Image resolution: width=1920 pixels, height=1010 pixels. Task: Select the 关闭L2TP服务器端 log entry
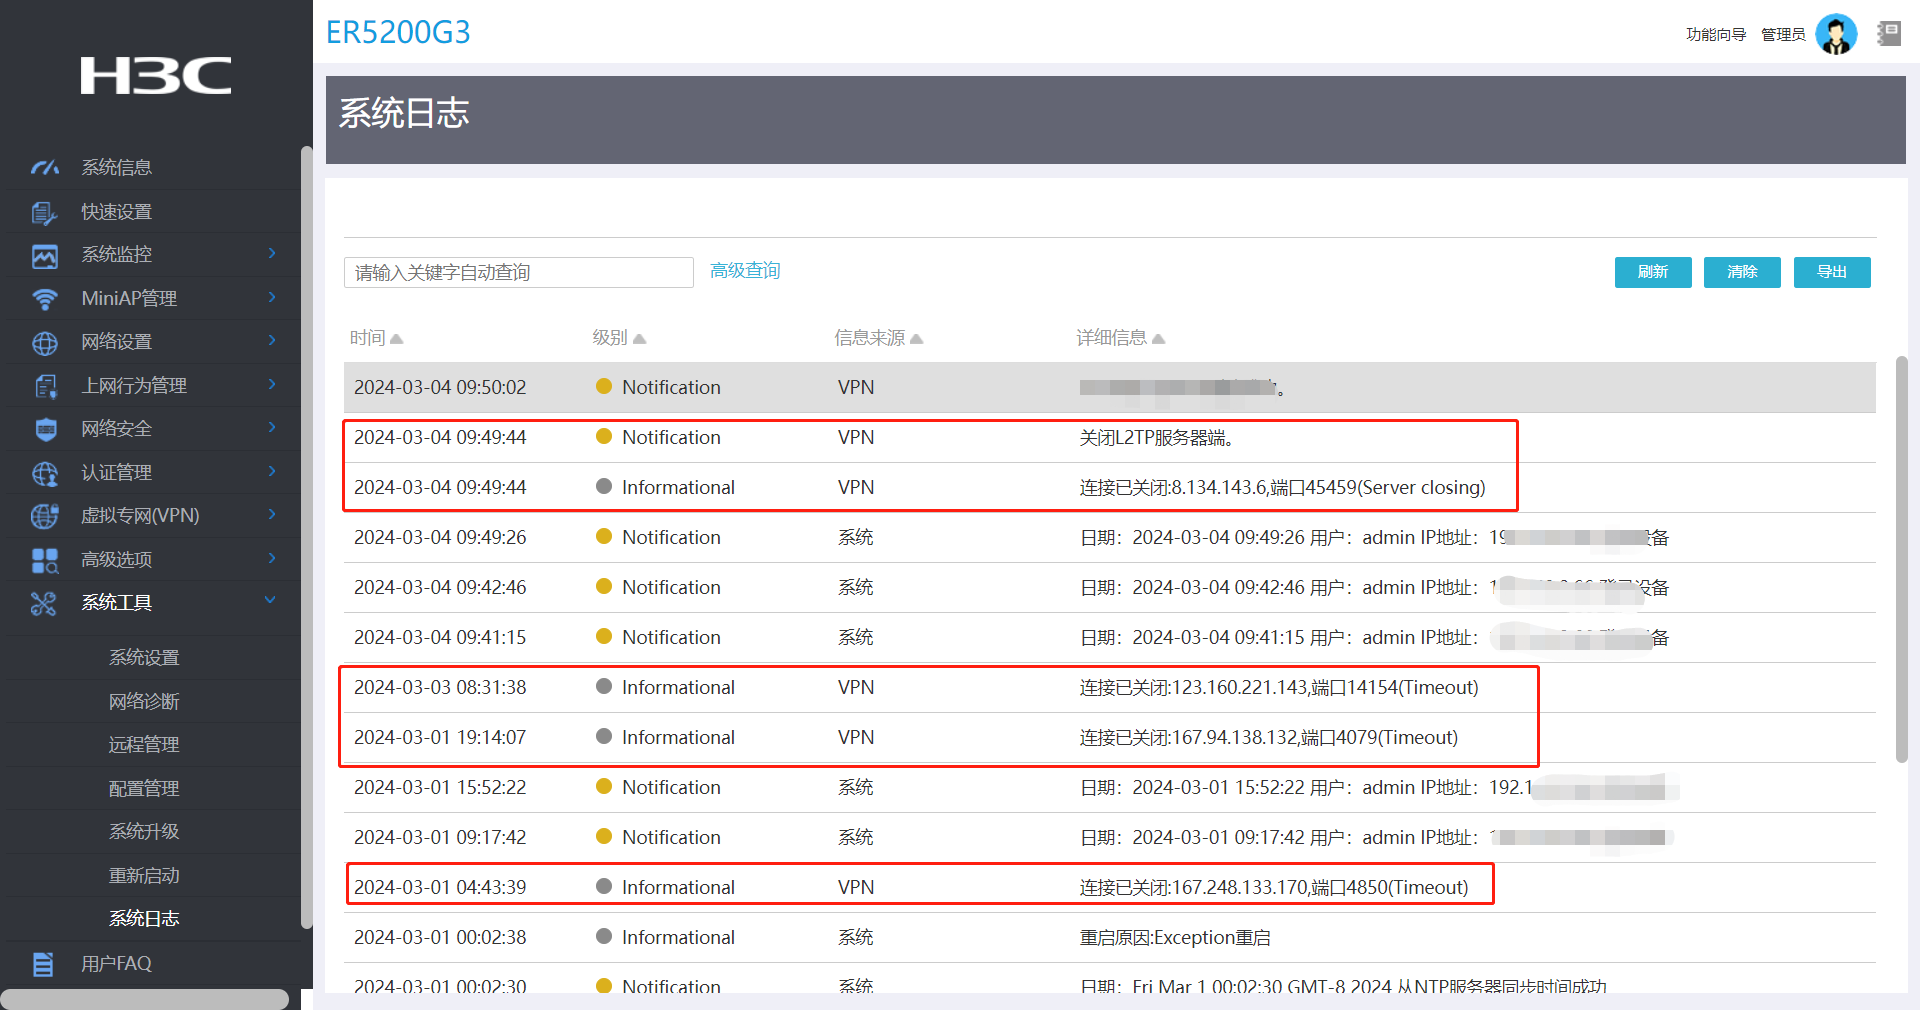(x=1110, y=437)
